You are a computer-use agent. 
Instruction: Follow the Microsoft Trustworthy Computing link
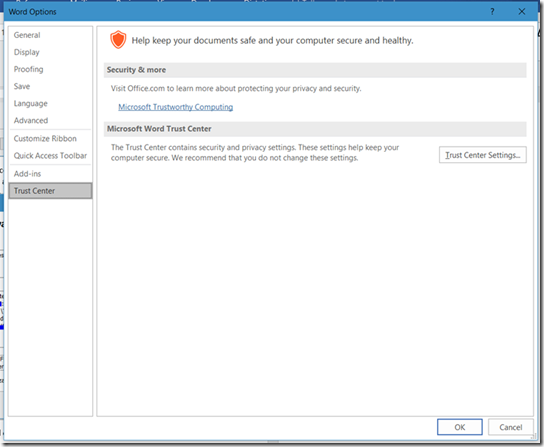176,107
